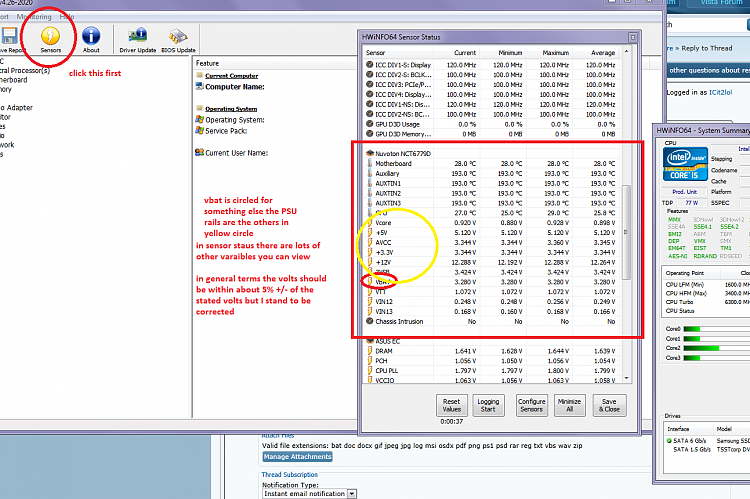Click the Feature column header

pyautogui.click(x=207, y=63)
